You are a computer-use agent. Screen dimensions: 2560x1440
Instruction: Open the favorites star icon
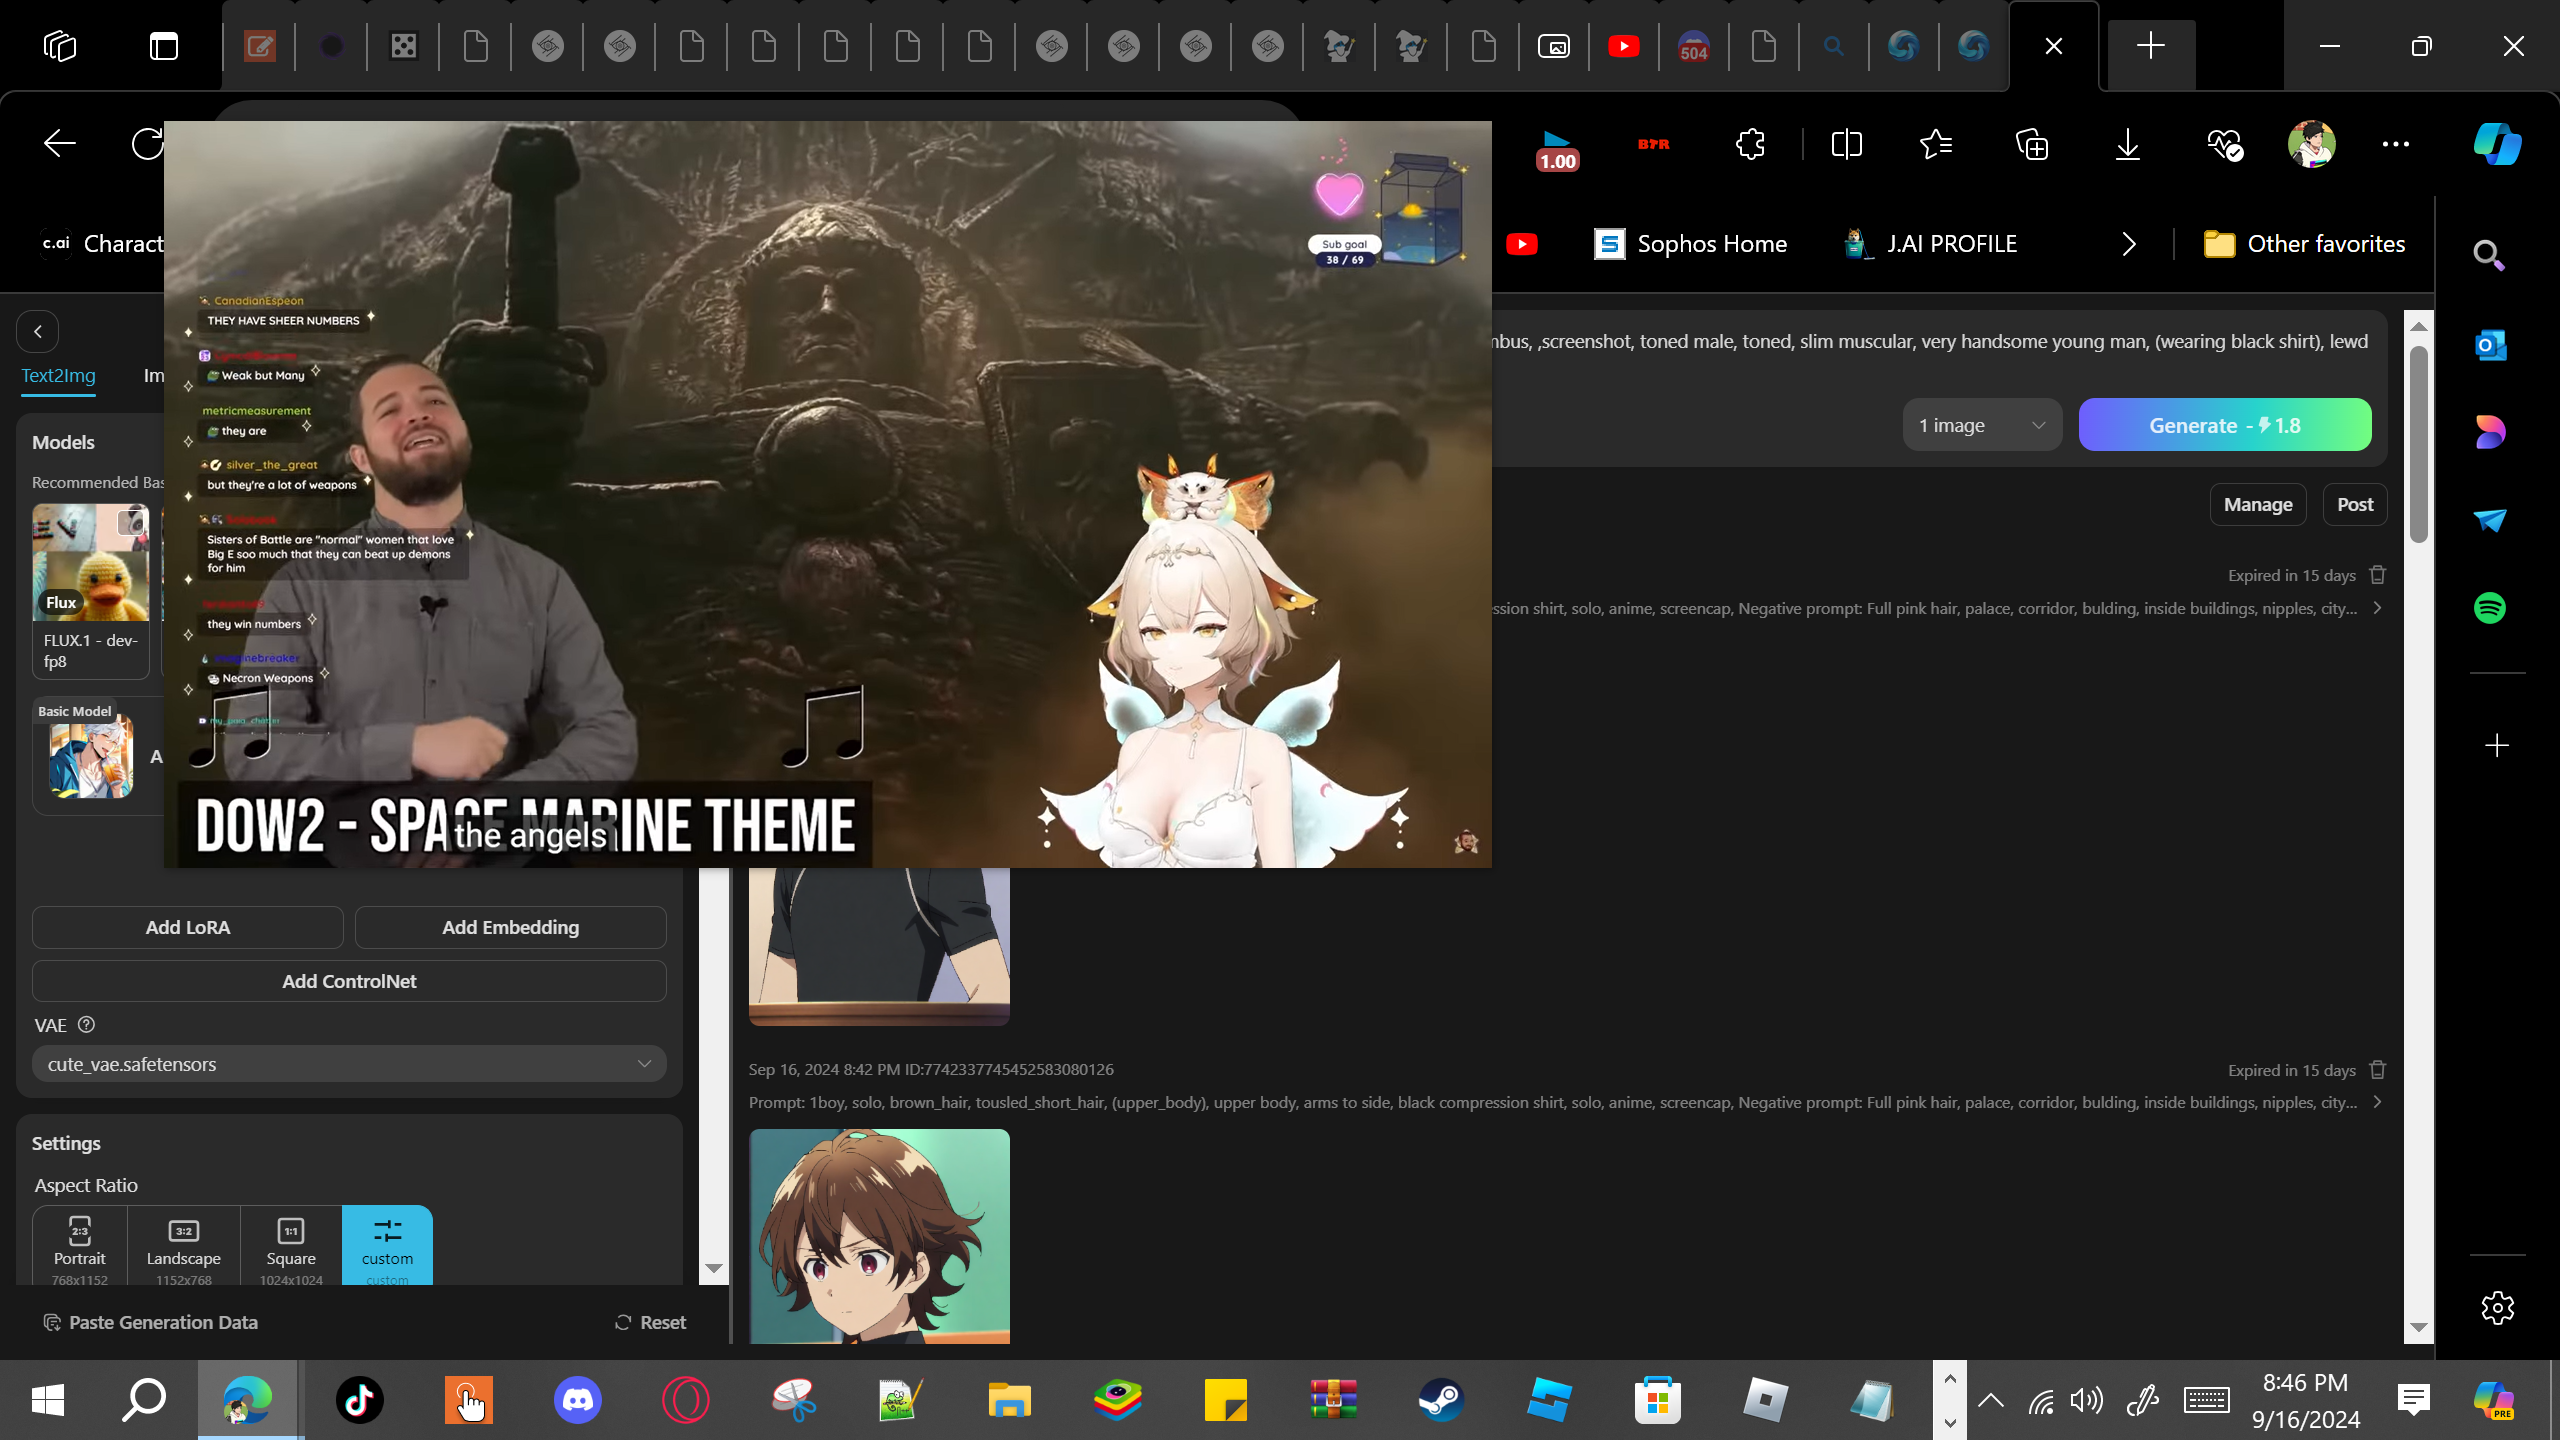pyautogui.click(x=1937, y=144)
